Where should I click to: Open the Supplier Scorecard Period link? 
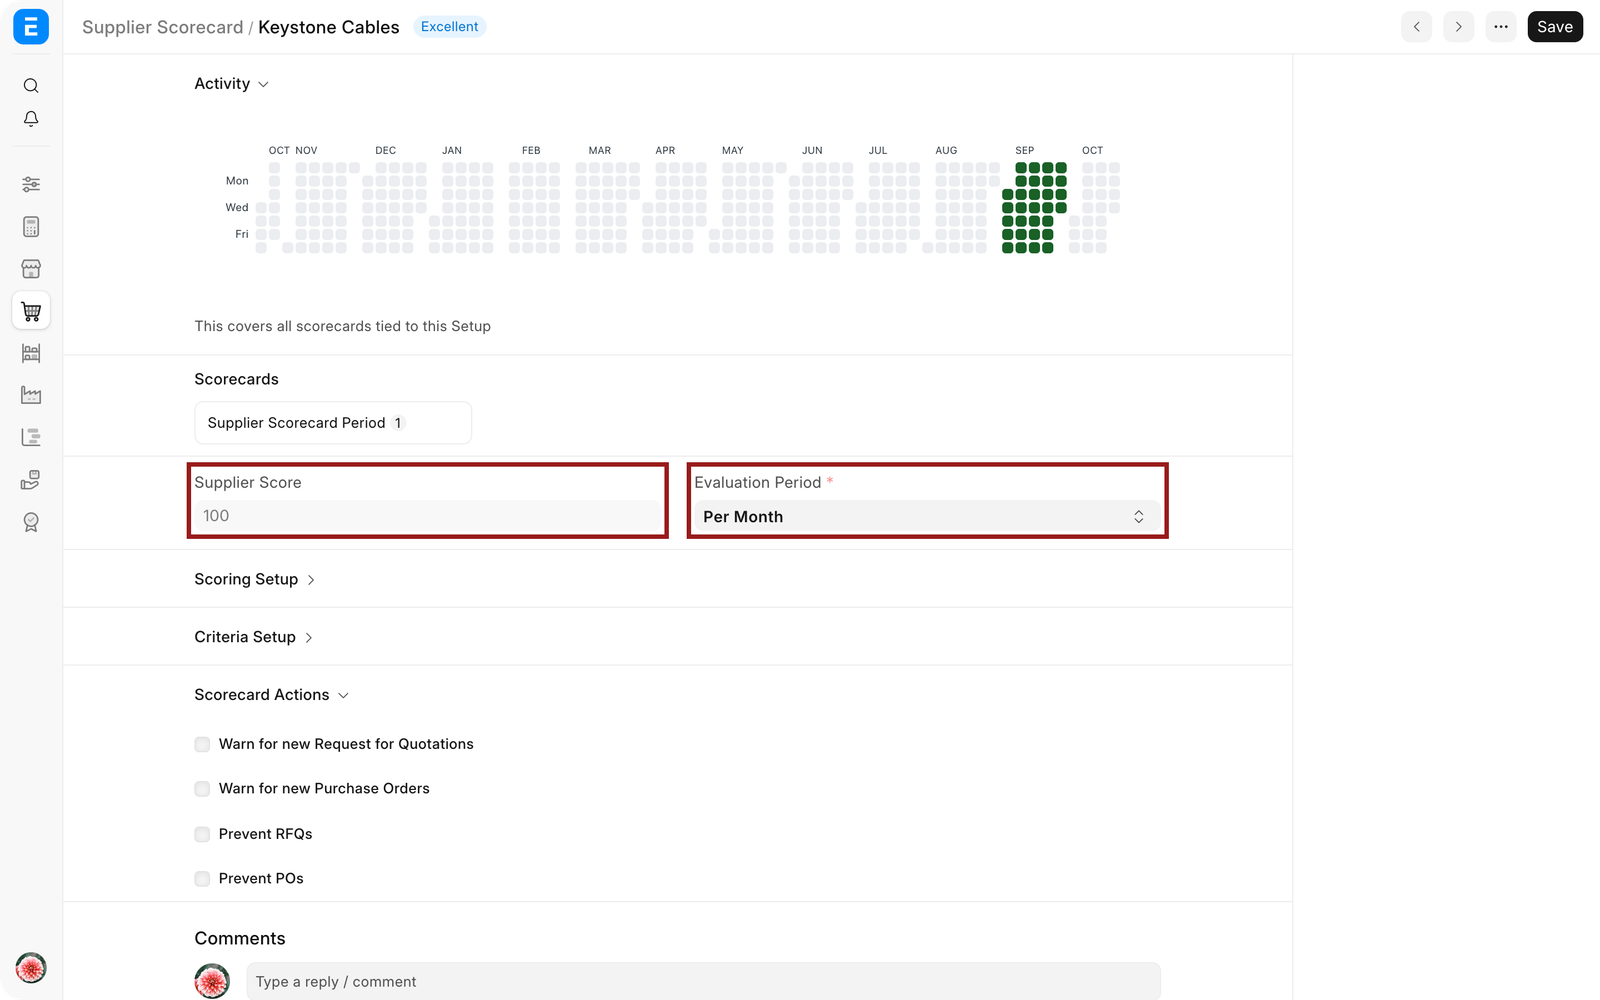[x=296, y=423]
